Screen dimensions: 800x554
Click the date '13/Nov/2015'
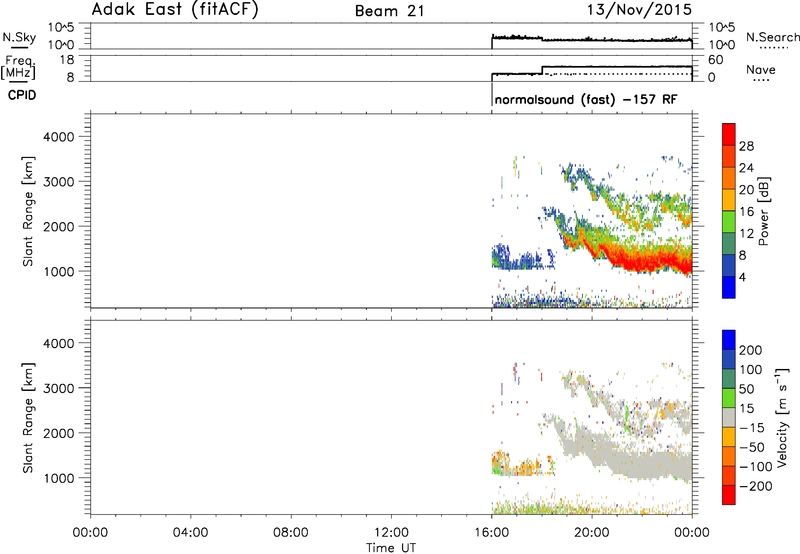pyautogui.click(x=639, y=10)
